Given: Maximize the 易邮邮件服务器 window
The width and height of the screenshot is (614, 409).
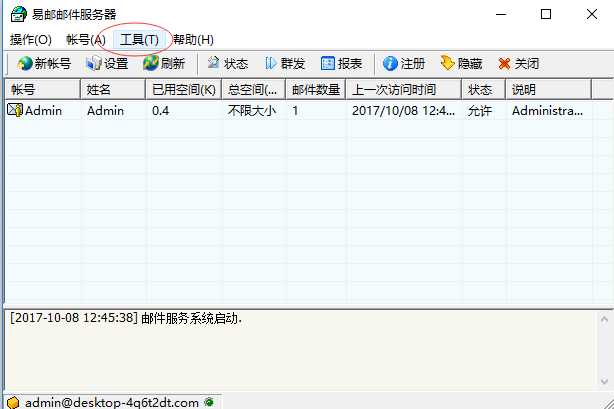Looking at the screenshot, I should (545, 14).
